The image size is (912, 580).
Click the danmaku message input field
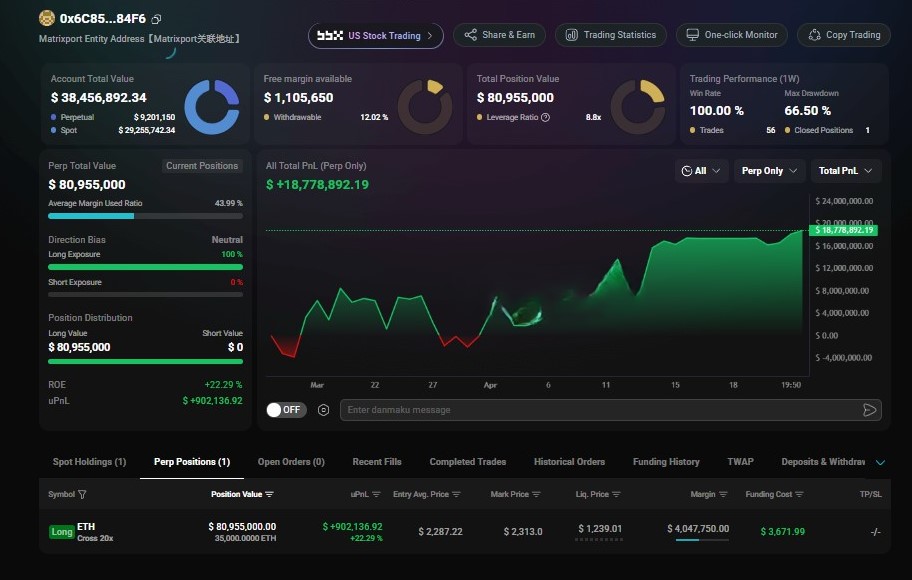[598, 410]
